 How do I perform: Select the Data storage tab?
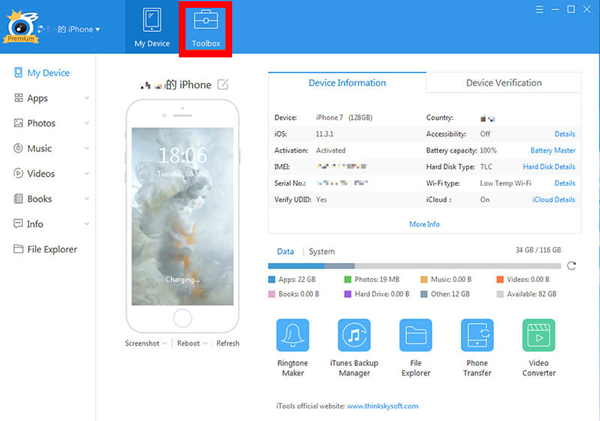(285, 251)
